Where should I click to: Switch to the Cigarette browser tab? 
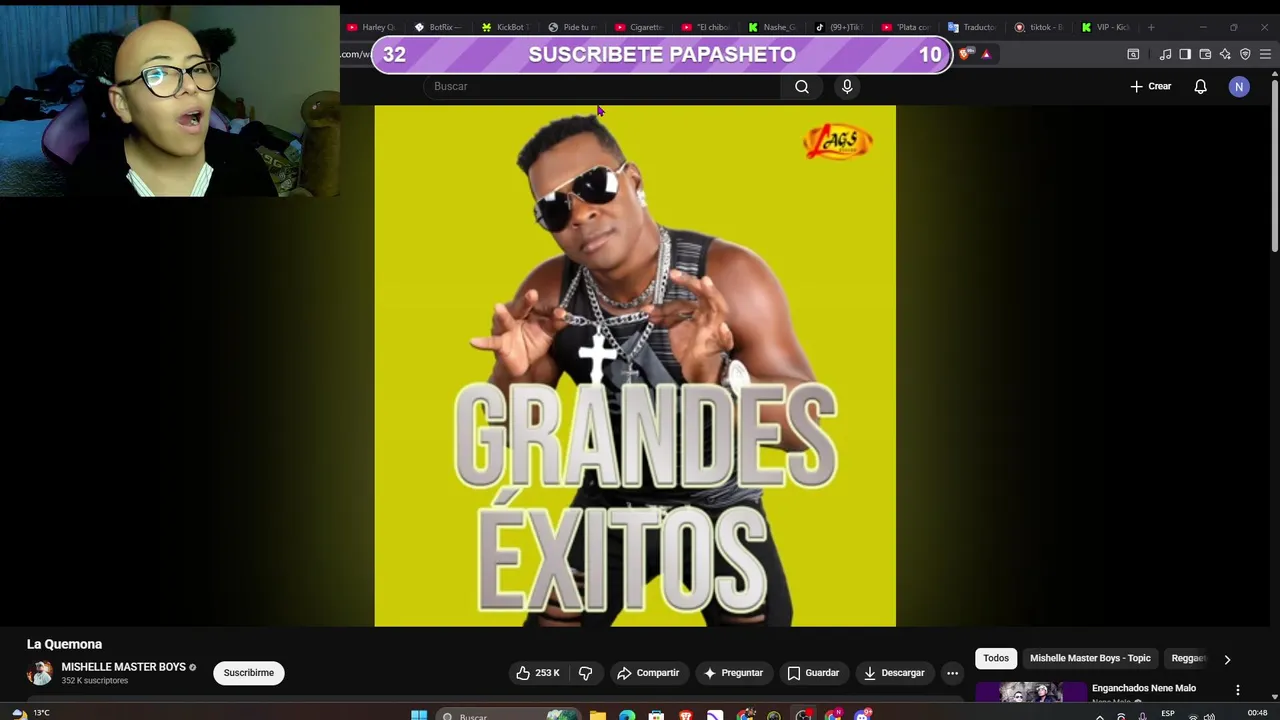639,27
